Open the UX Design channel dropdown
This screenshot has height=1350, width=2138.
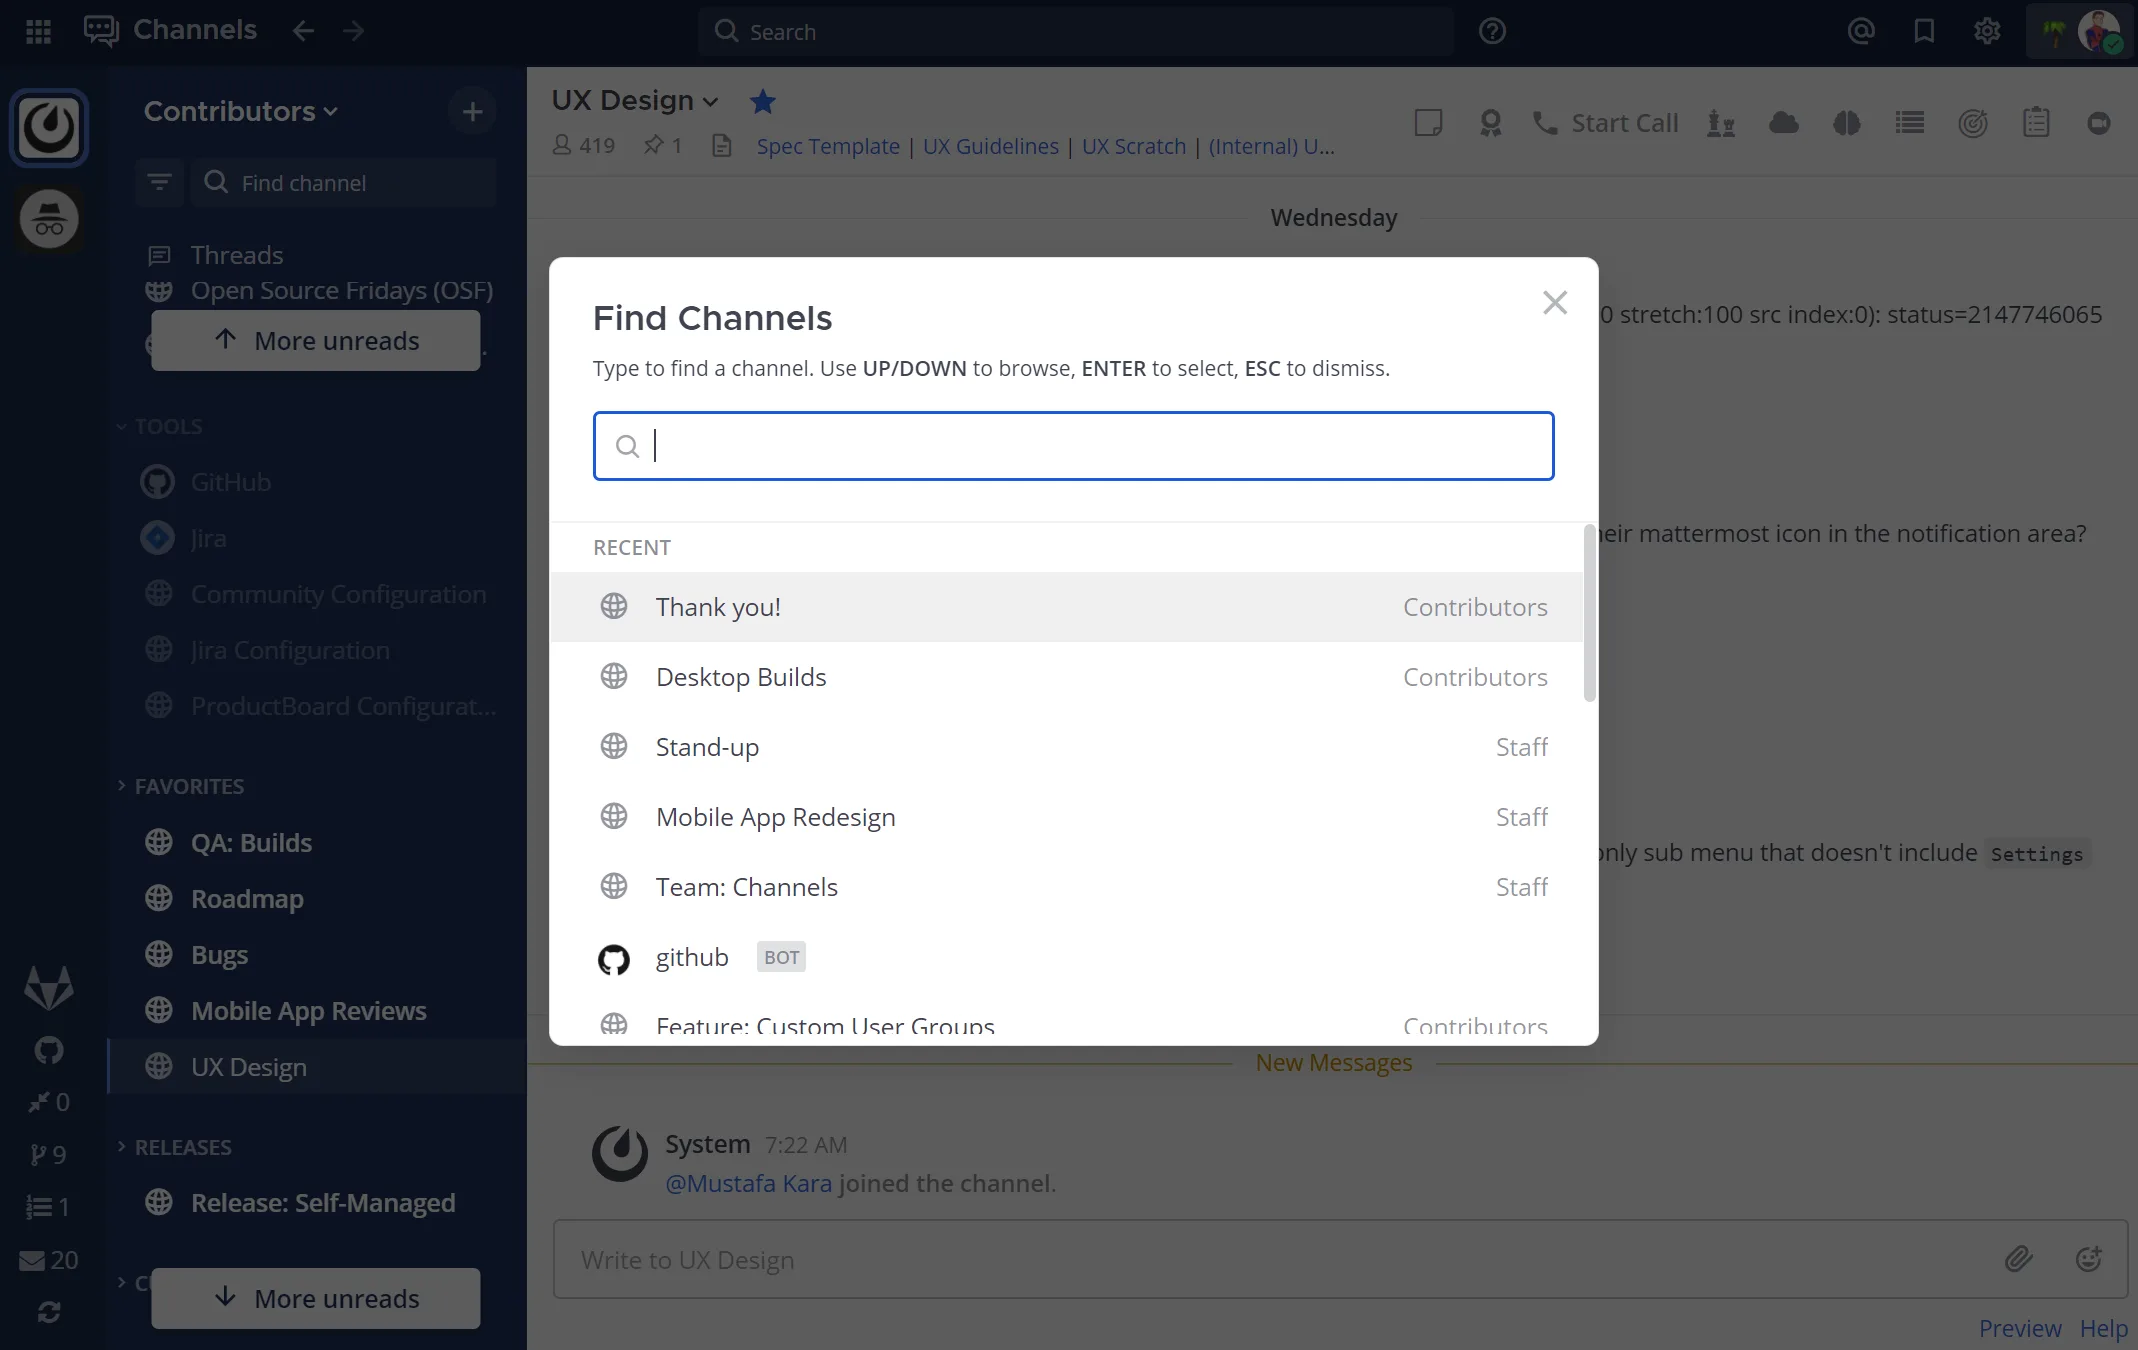pos(635,100)
